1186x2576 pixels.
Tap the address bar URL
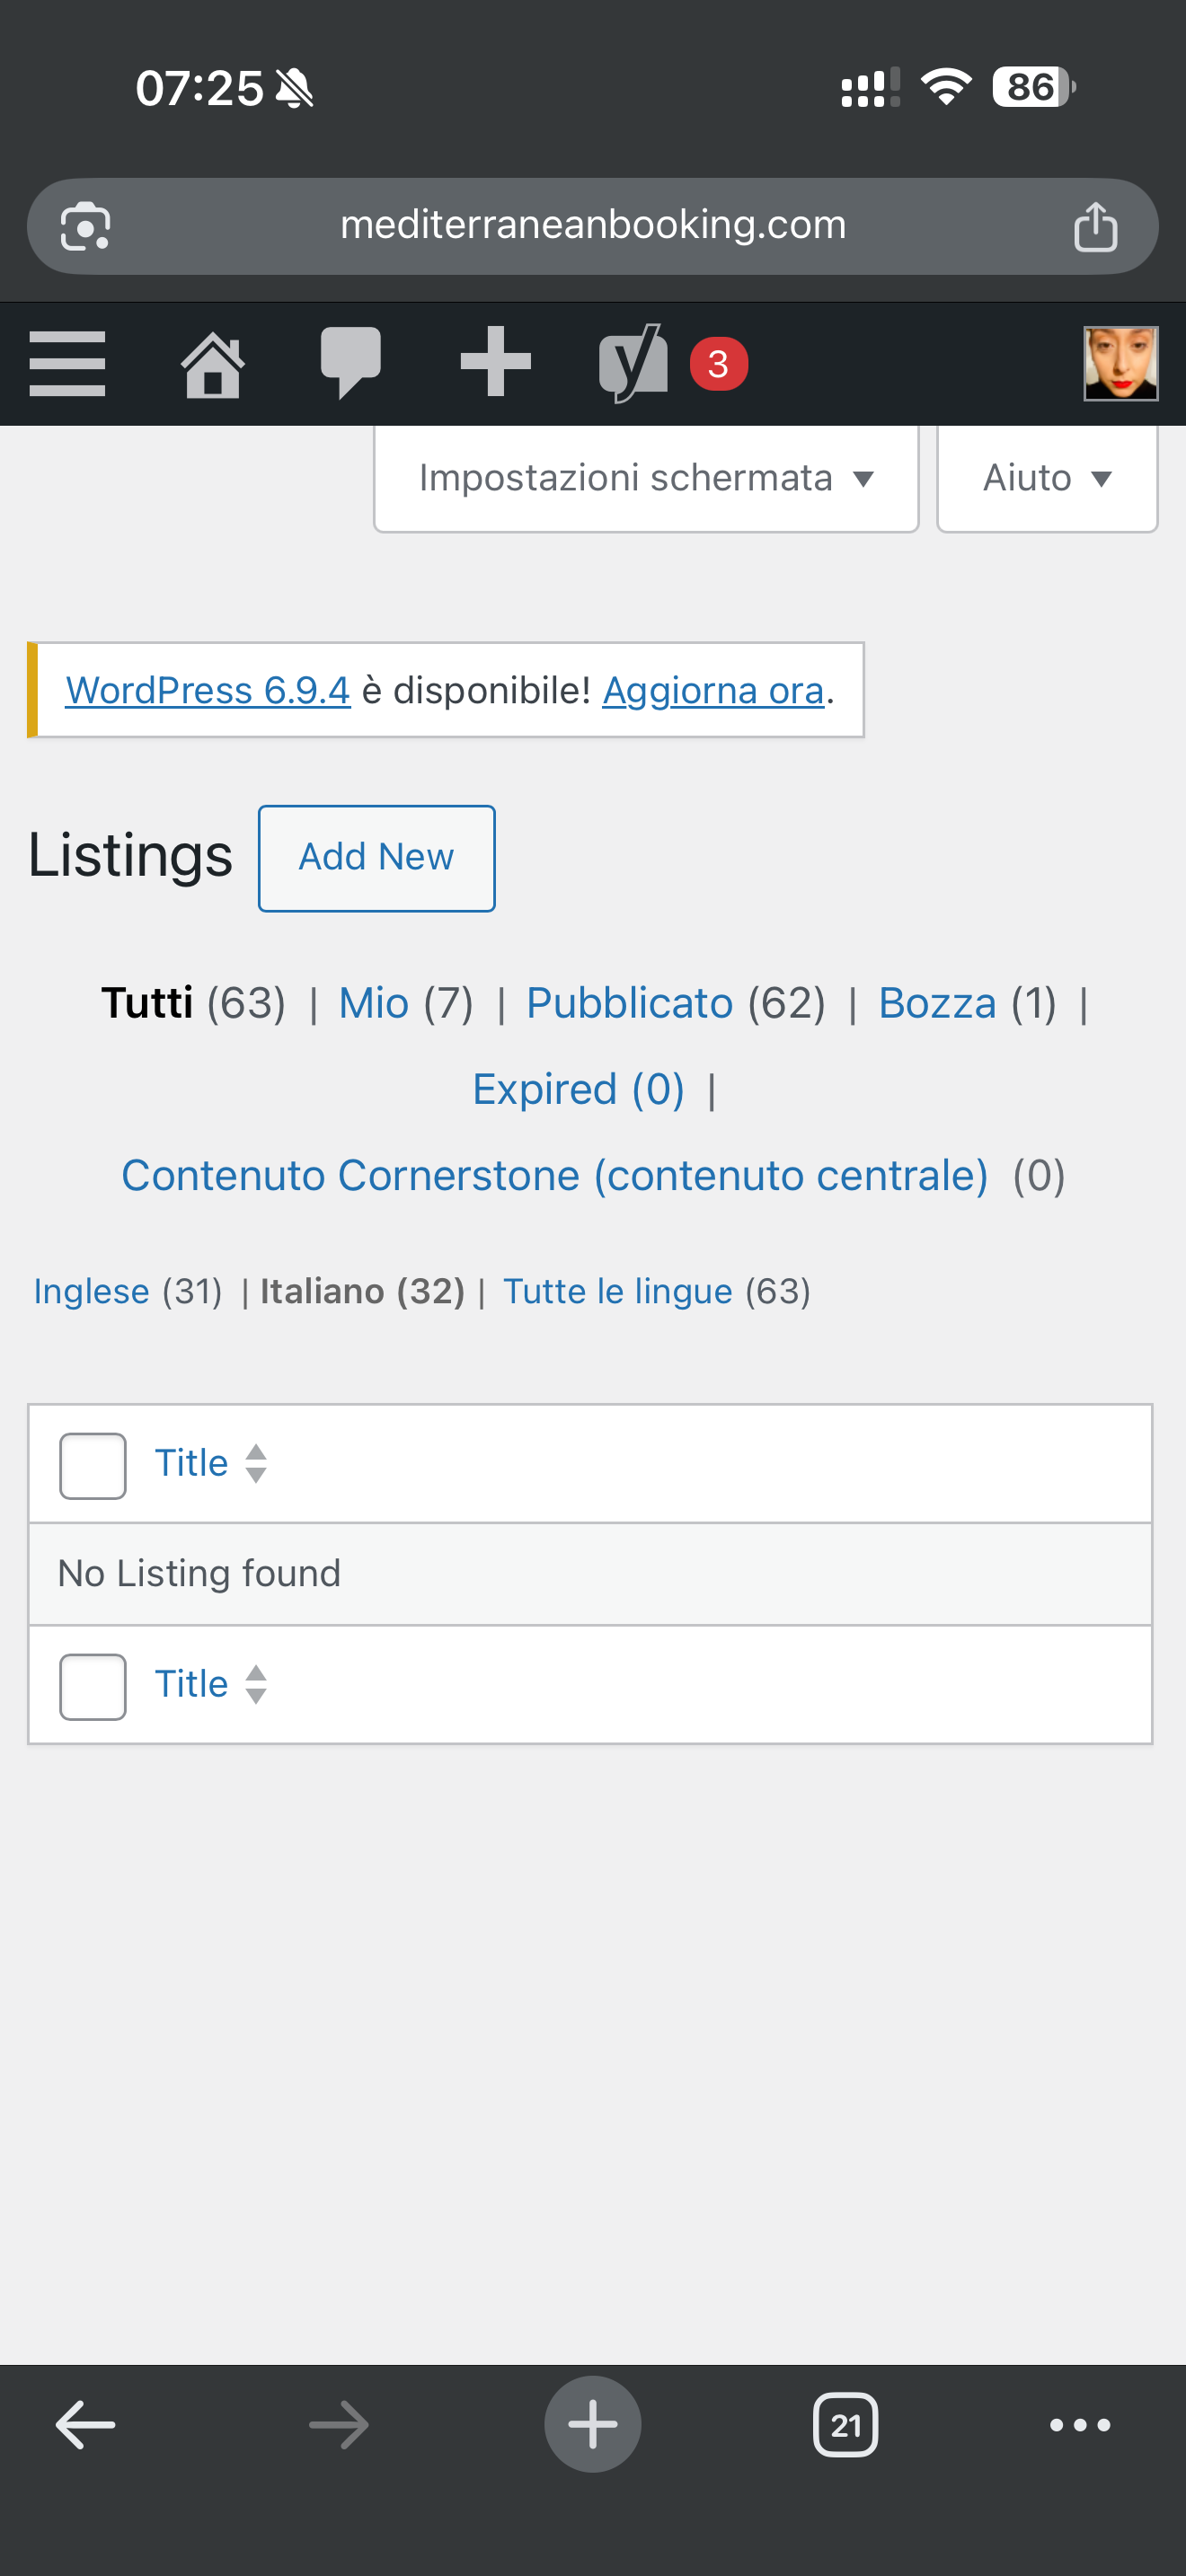pos(592,226)
